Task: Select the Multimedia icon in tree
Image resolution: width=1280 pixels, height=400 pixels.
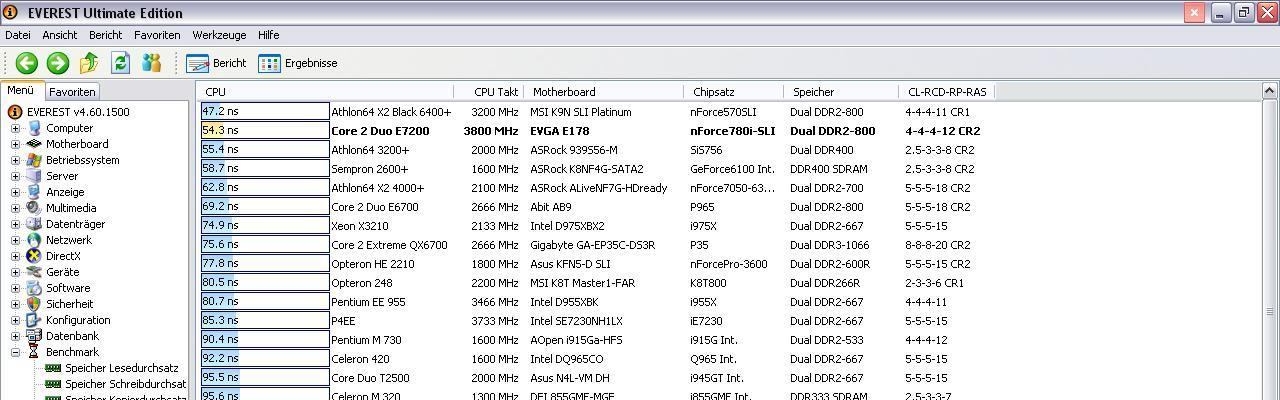Action: (34, 208)
